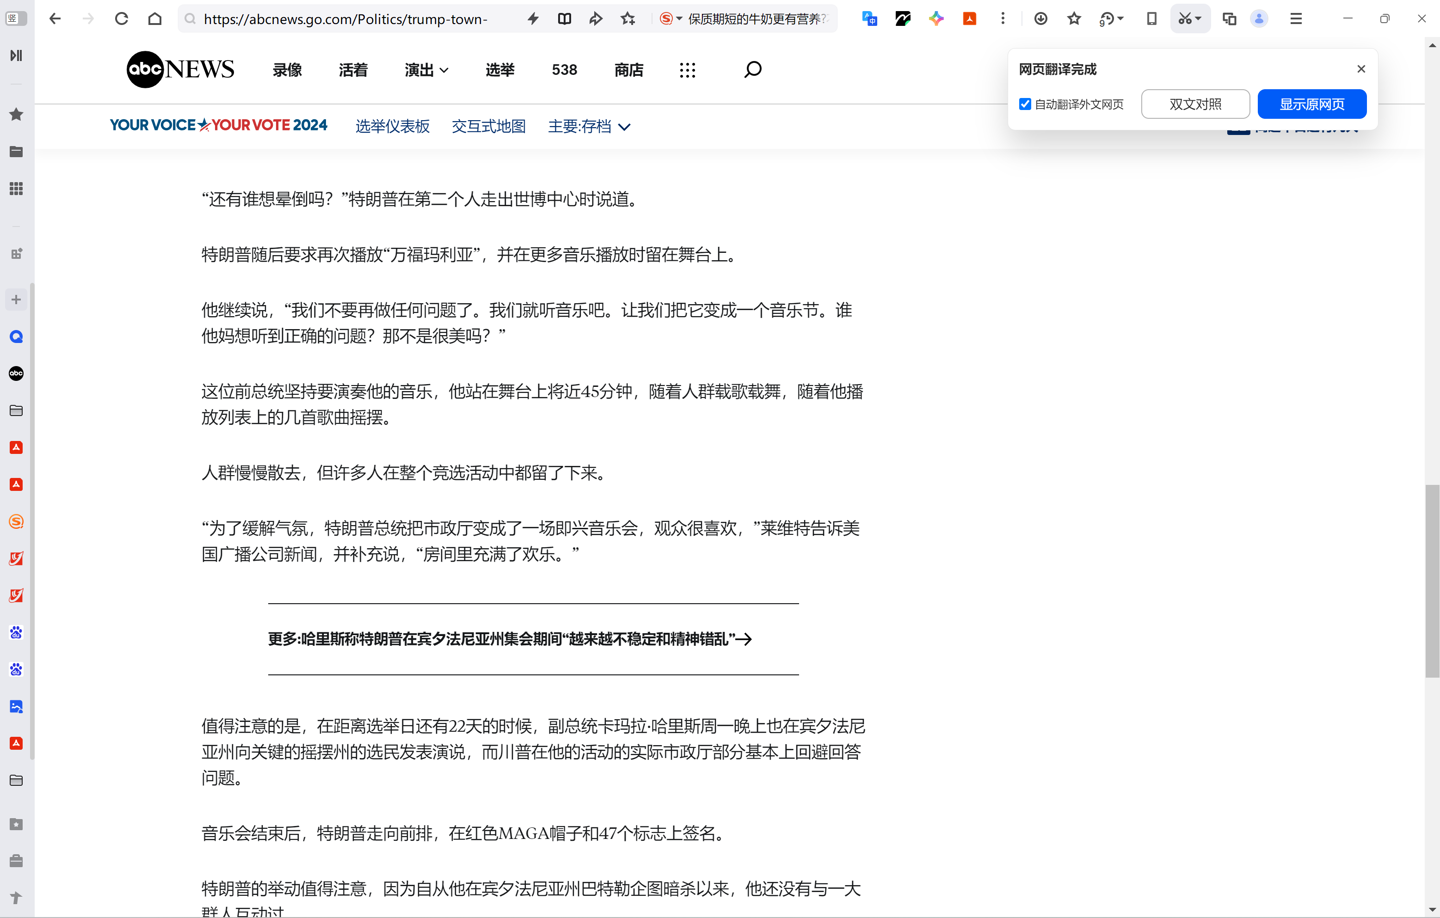Go to the browser home page icon

[x=155, y=19]
